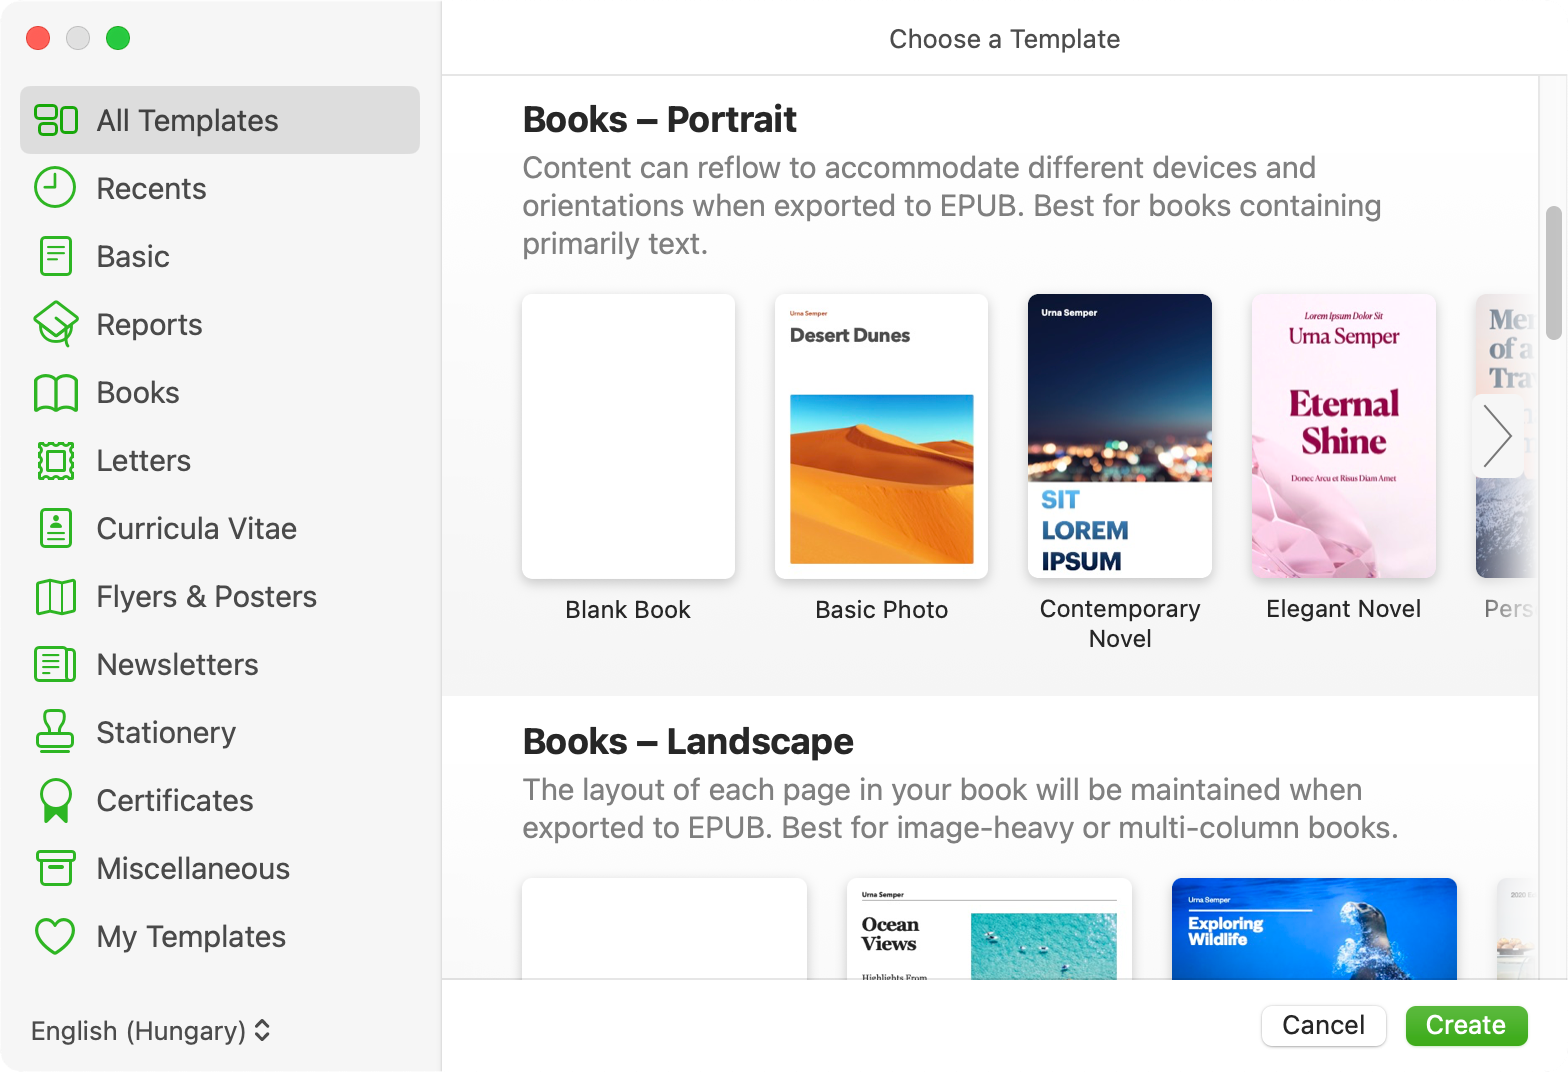The width and height of the screenshot is (1568, 1072).
Task: Click the Books open-book icon
Action: point(56,393)
